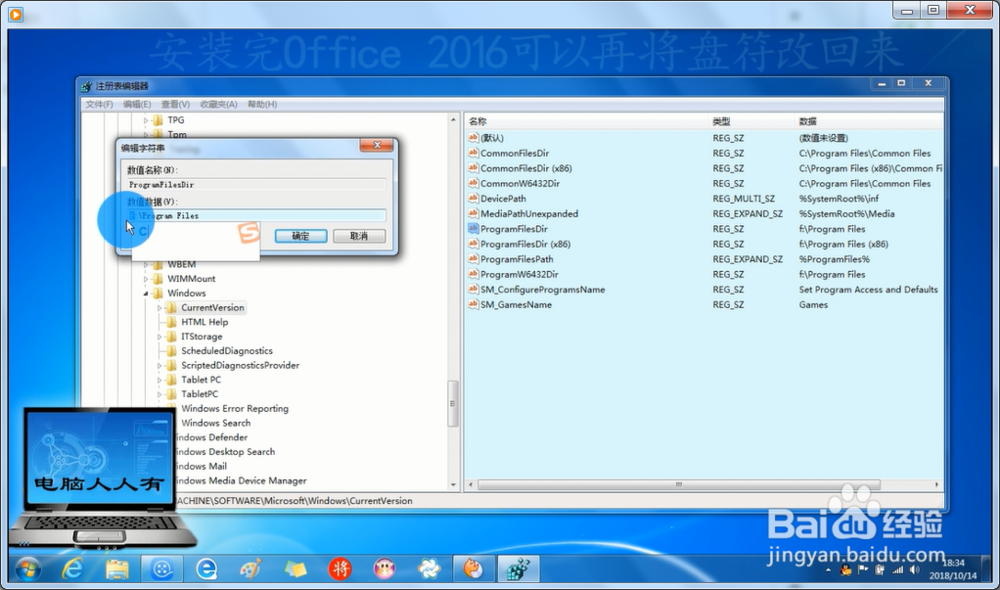Click the values pane horizontal scrollbar thumb
Image resolution: width=1000 pixels, height=590 pixels.
679,485
